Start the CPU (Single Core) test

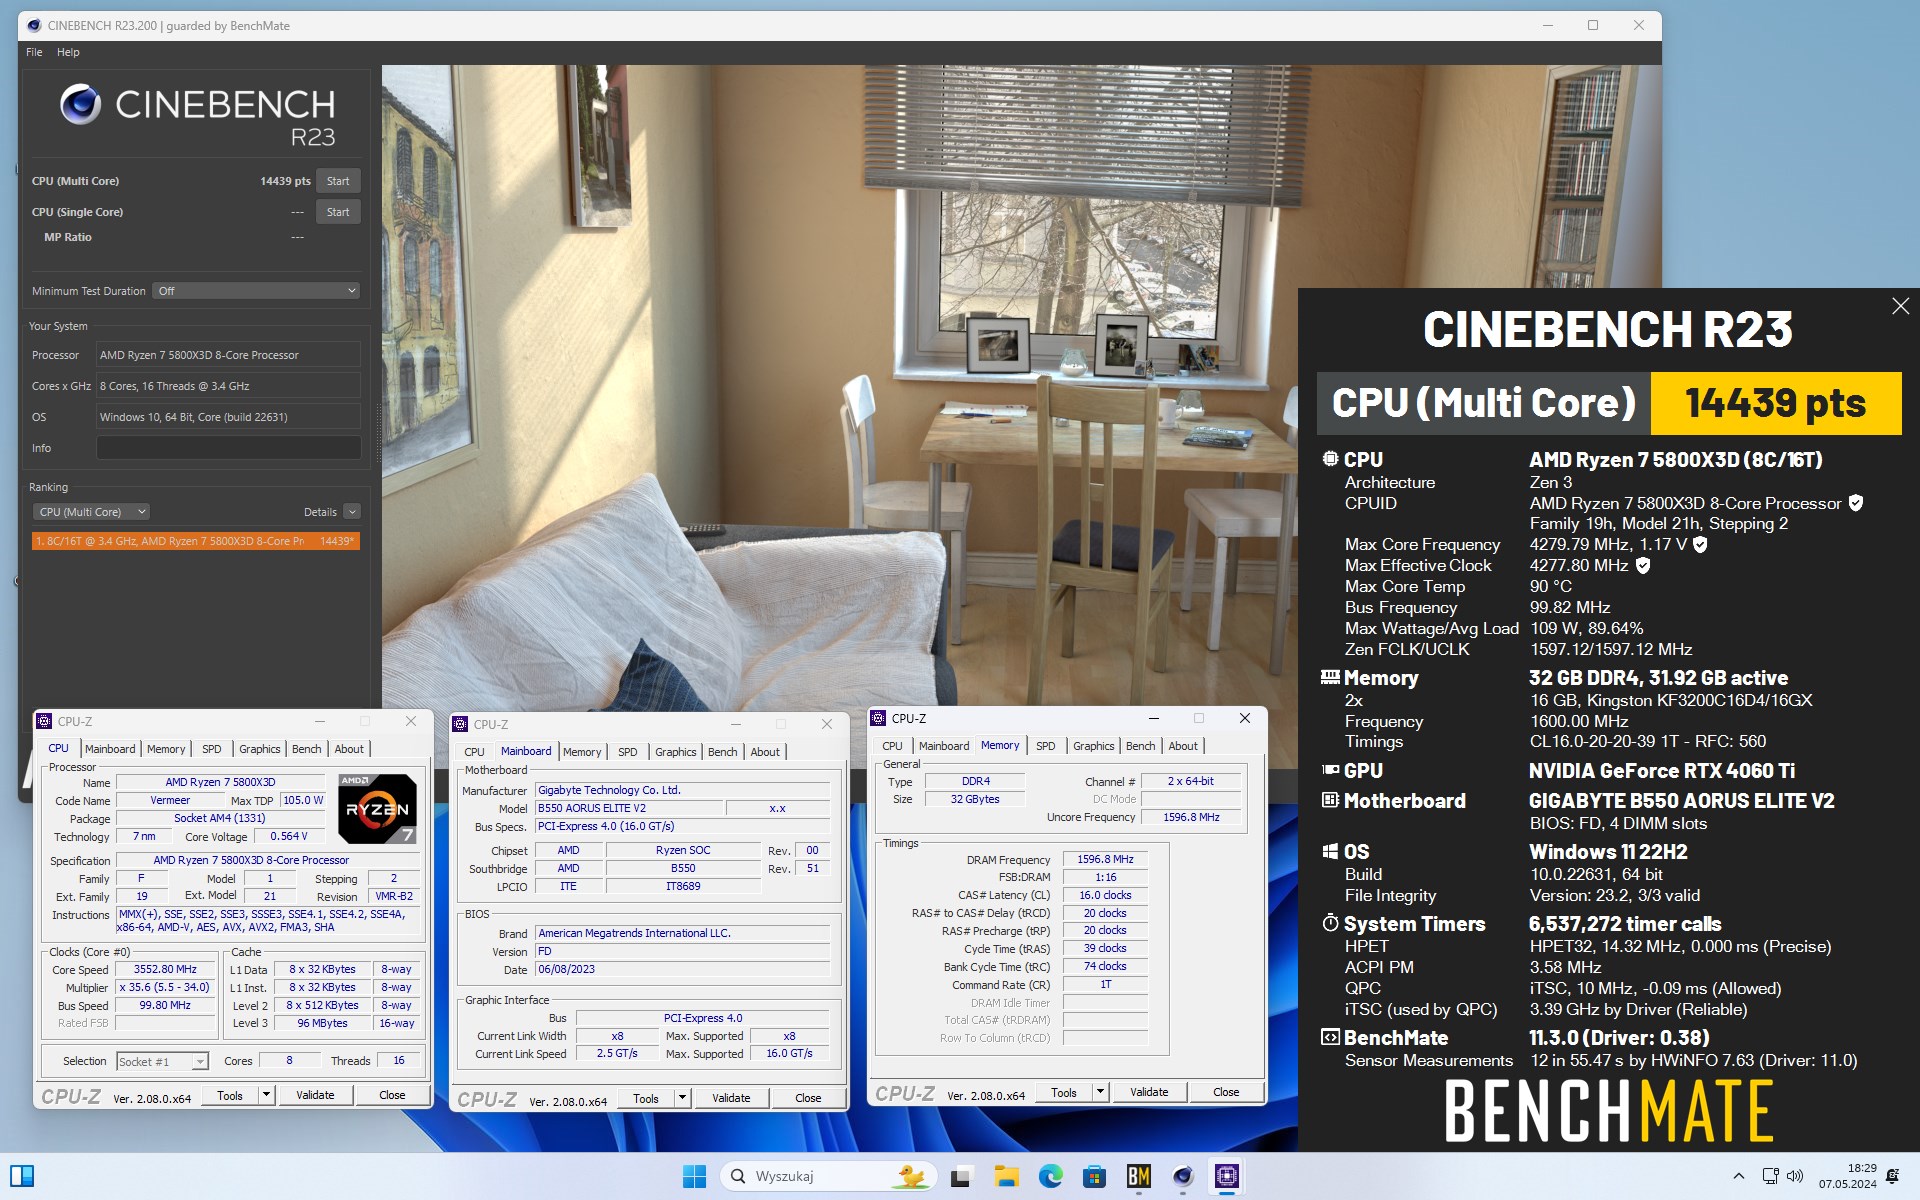coord(338,212)
